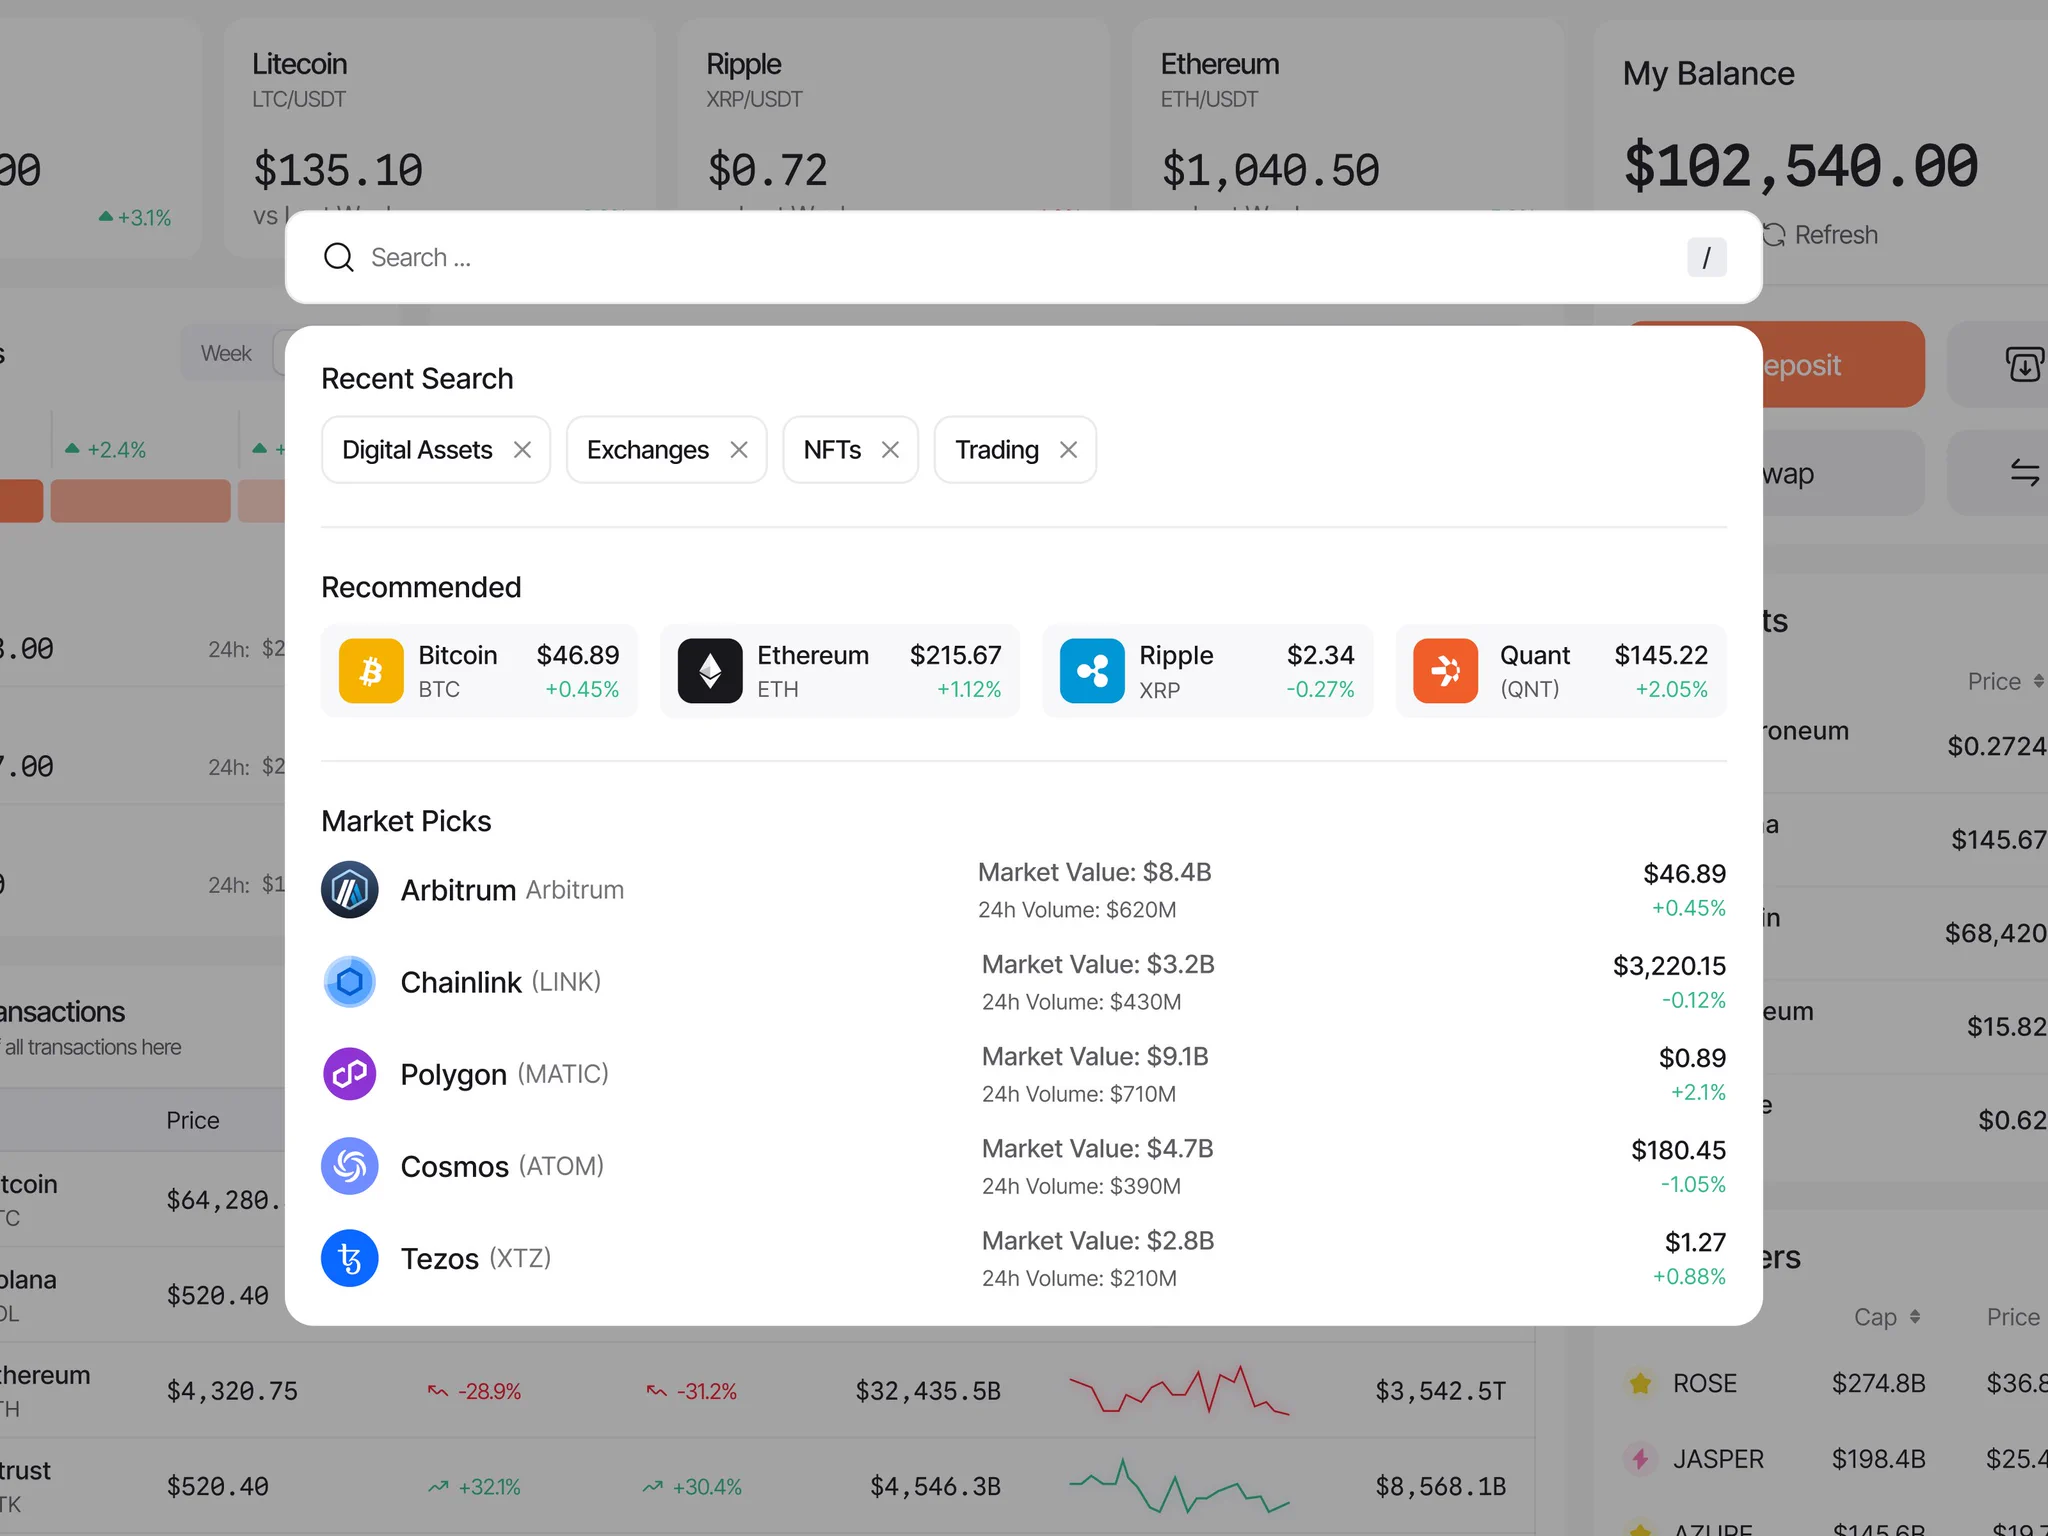Click the Refresh circular arrow icon

(1774, 235)
